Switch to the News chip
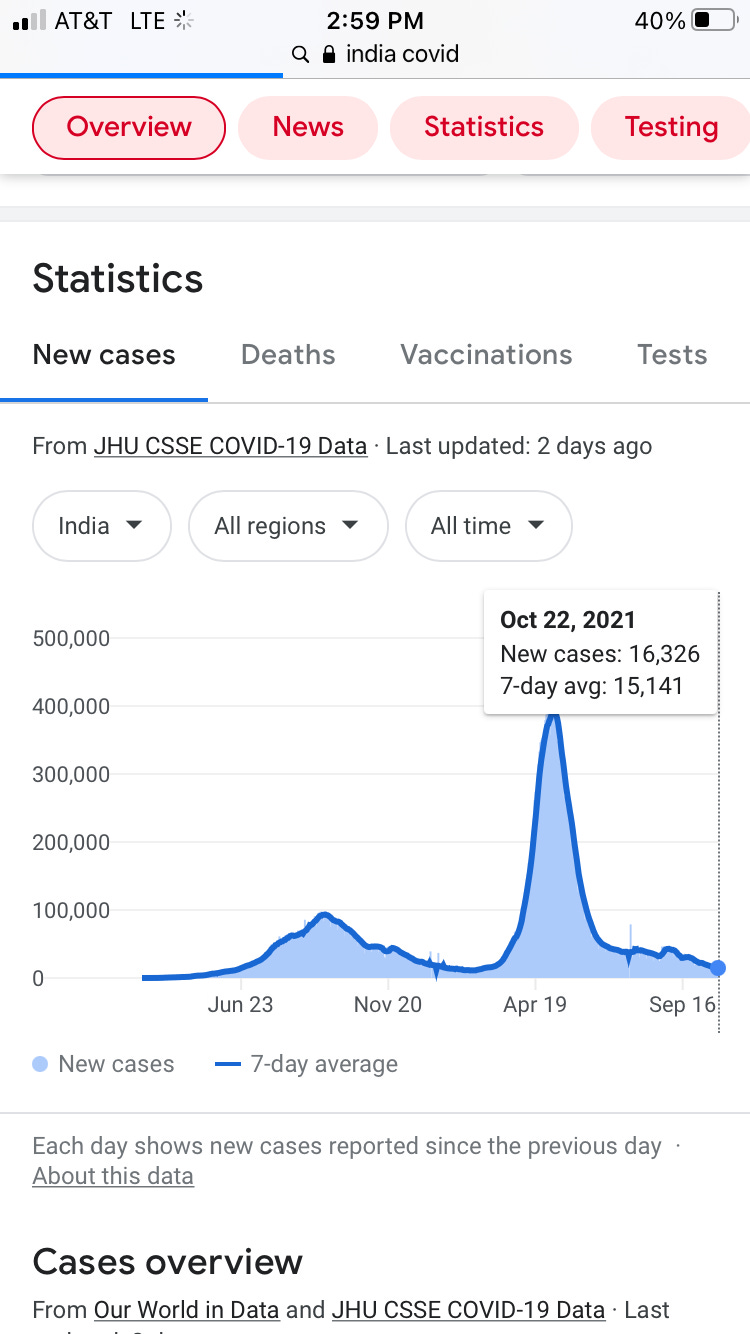 click(x=308, y=127)
